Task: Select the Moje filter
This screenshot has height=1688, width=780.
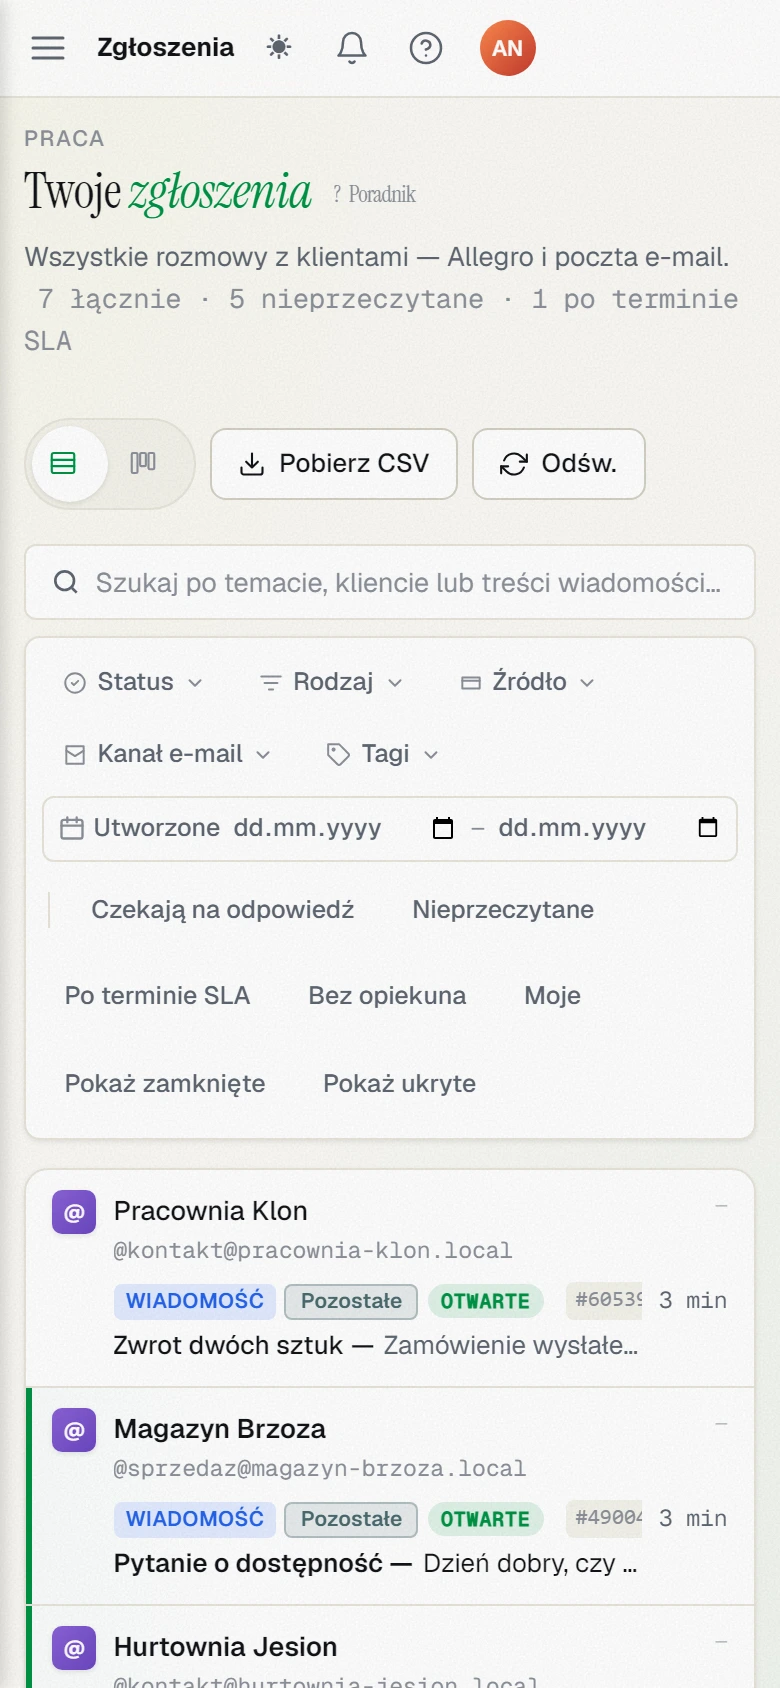Action: click(552, 996)
